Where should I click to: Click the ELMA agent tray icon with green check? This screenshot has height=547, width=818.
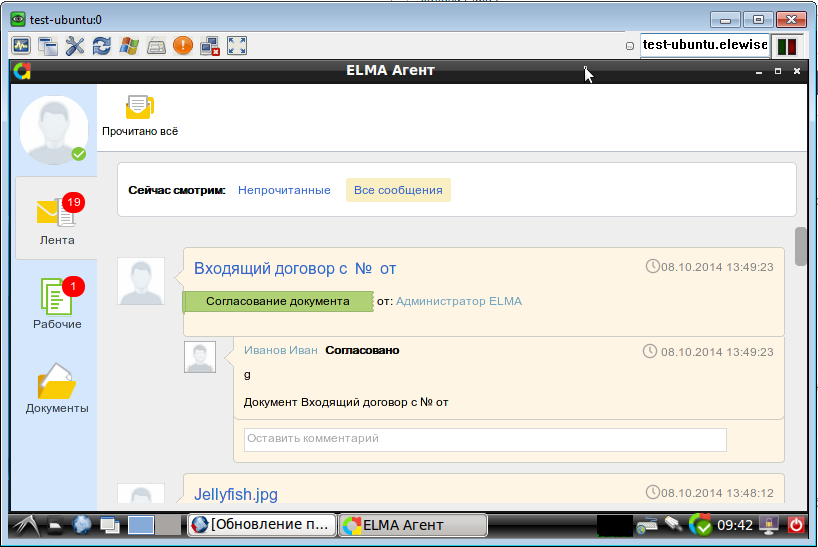tap(700, 525)
